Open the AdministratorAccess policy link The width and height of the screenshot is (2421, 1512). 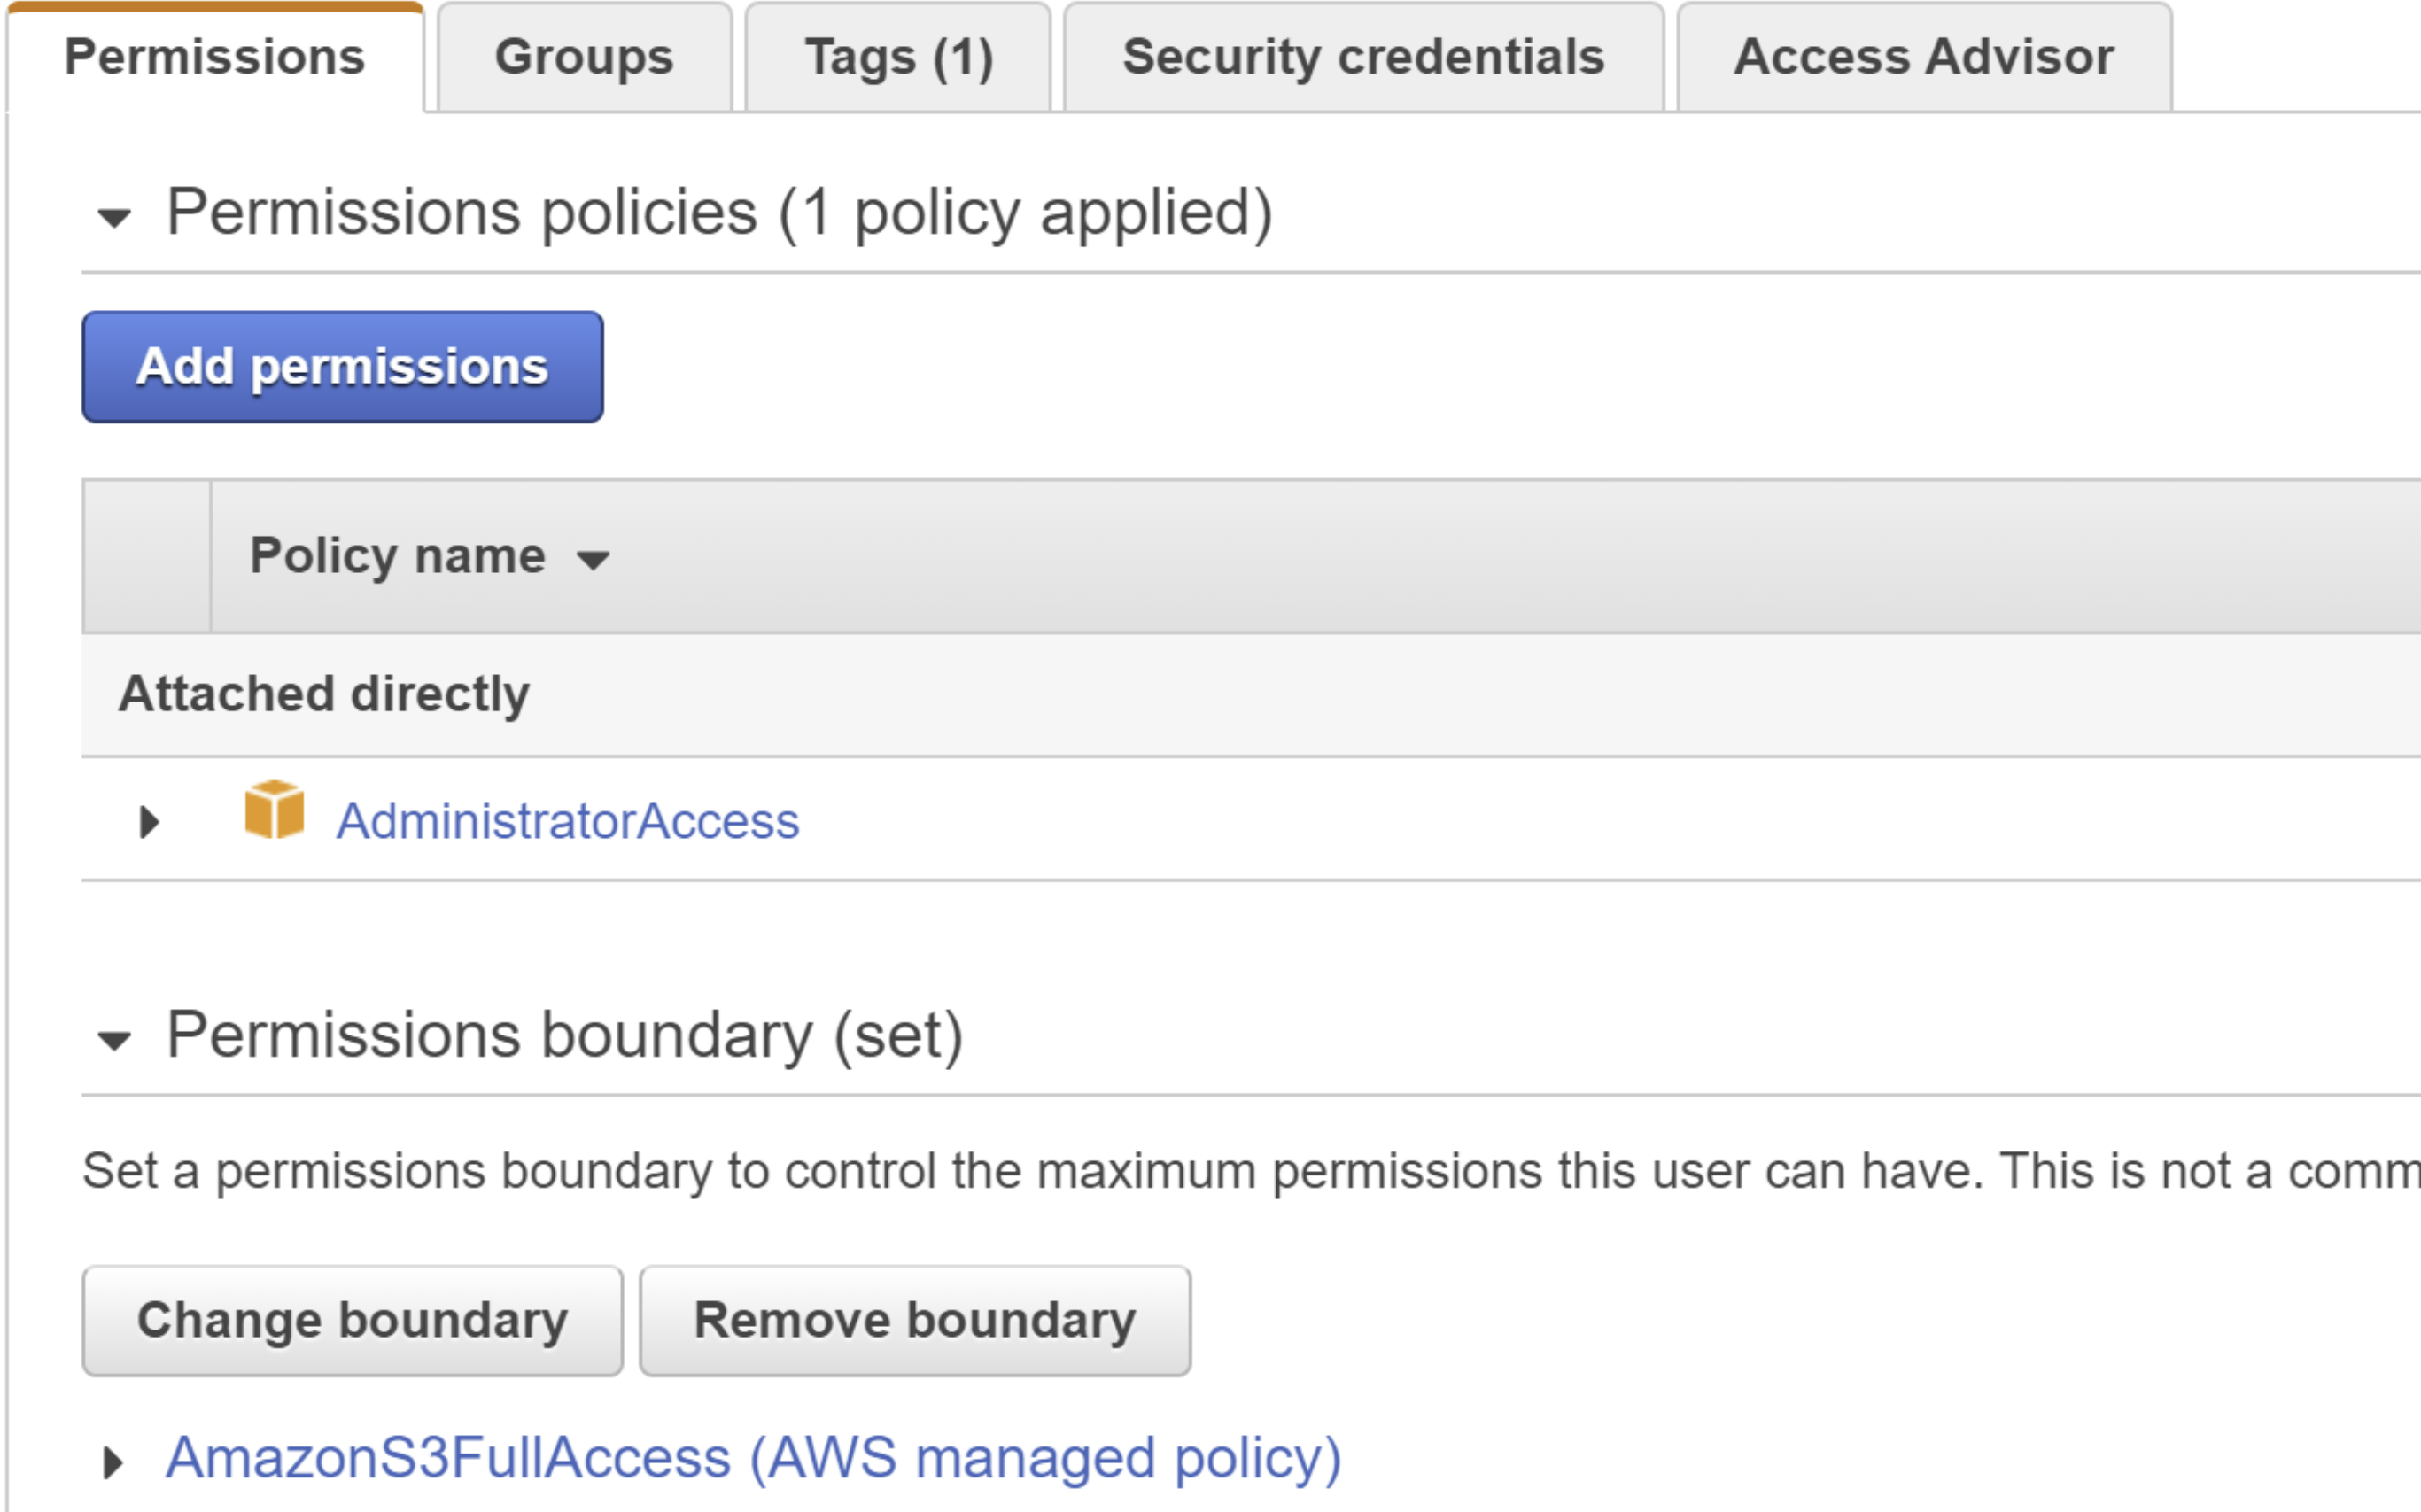(x=567, y=822)
